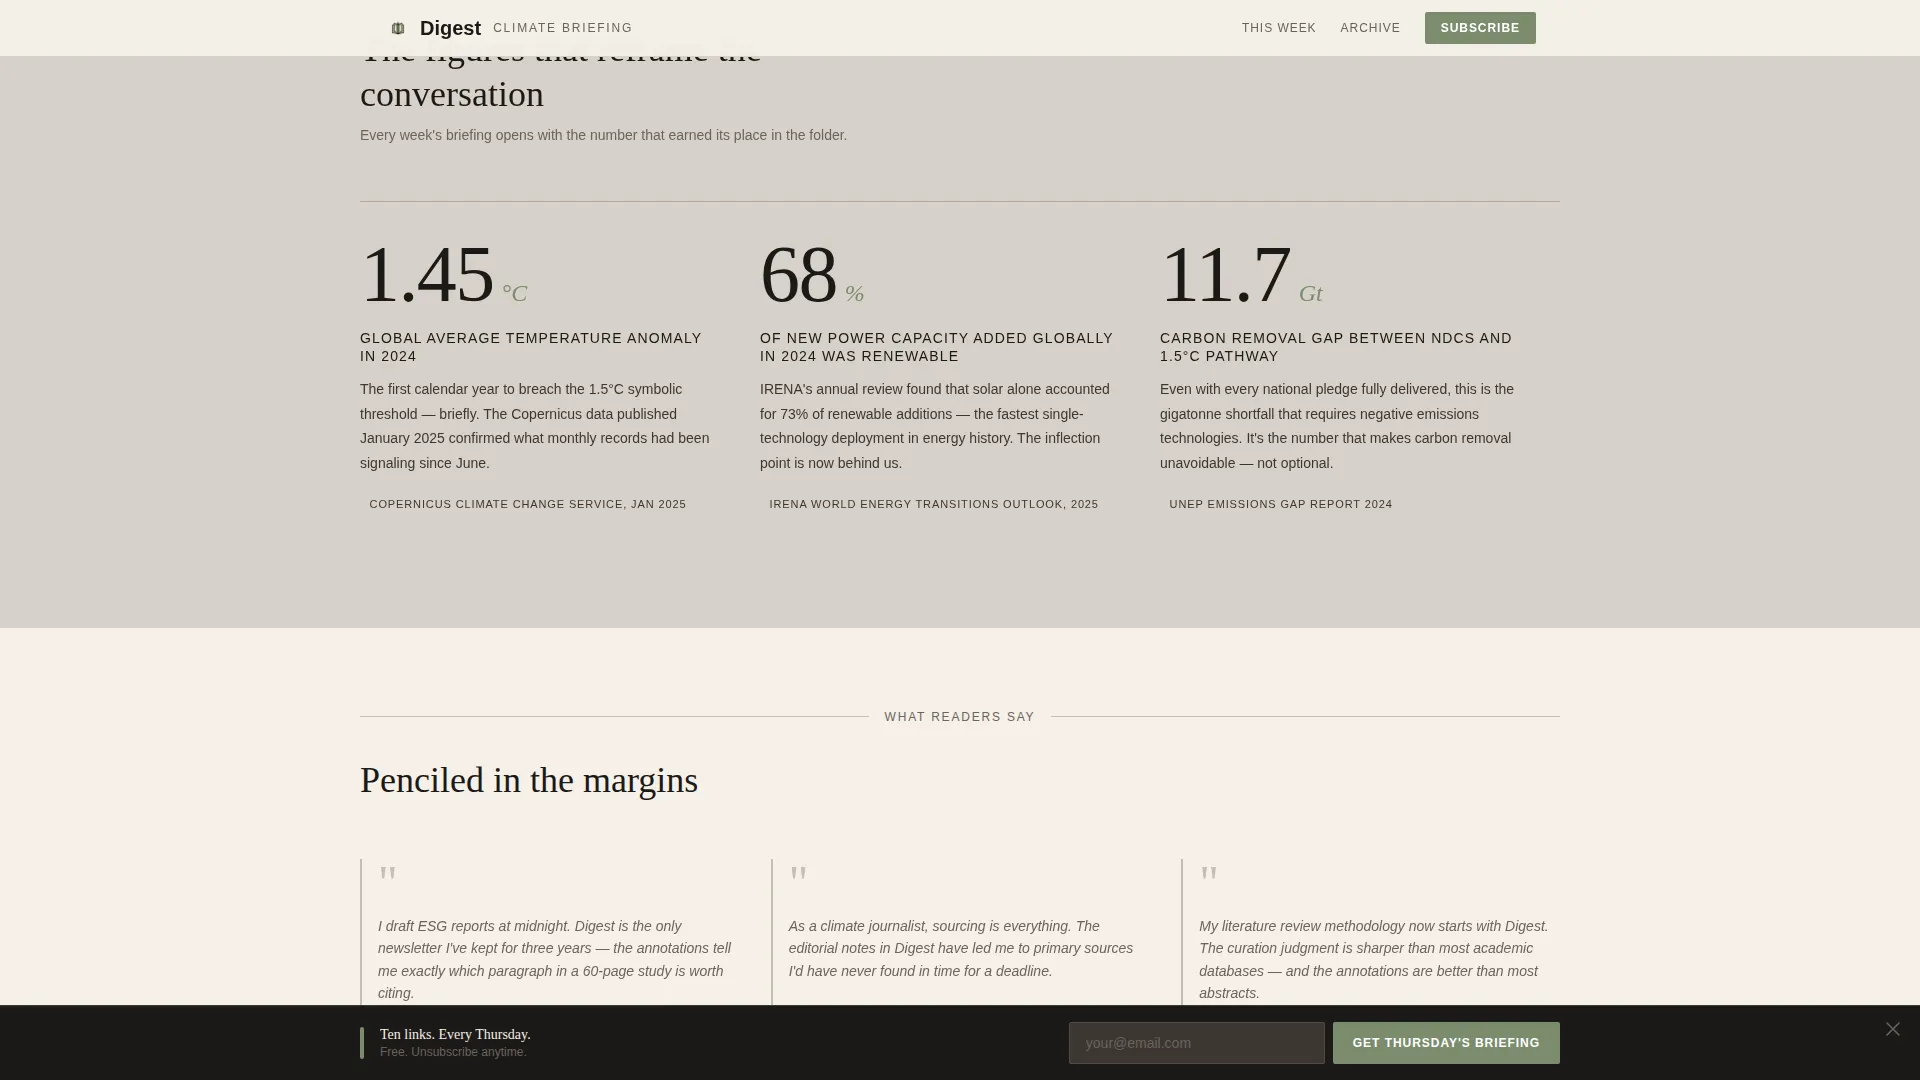Click Get Thursday's Briefing button

[1446, 1043]
